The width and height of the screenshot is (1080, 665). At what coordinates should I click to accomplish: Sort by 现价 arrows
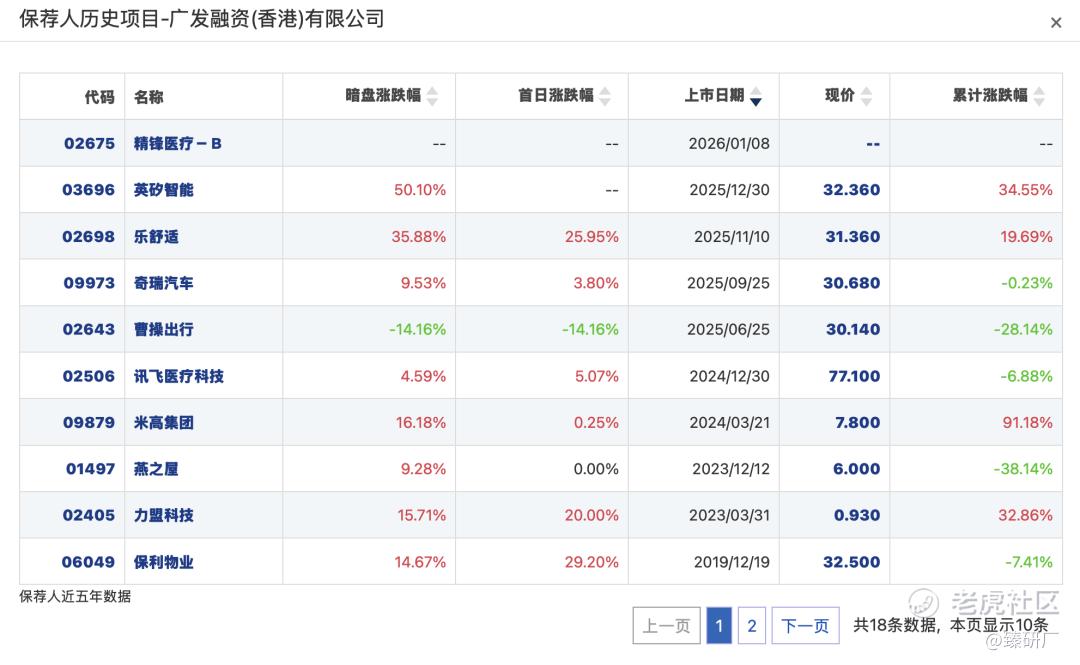click(x=867, y=96)
